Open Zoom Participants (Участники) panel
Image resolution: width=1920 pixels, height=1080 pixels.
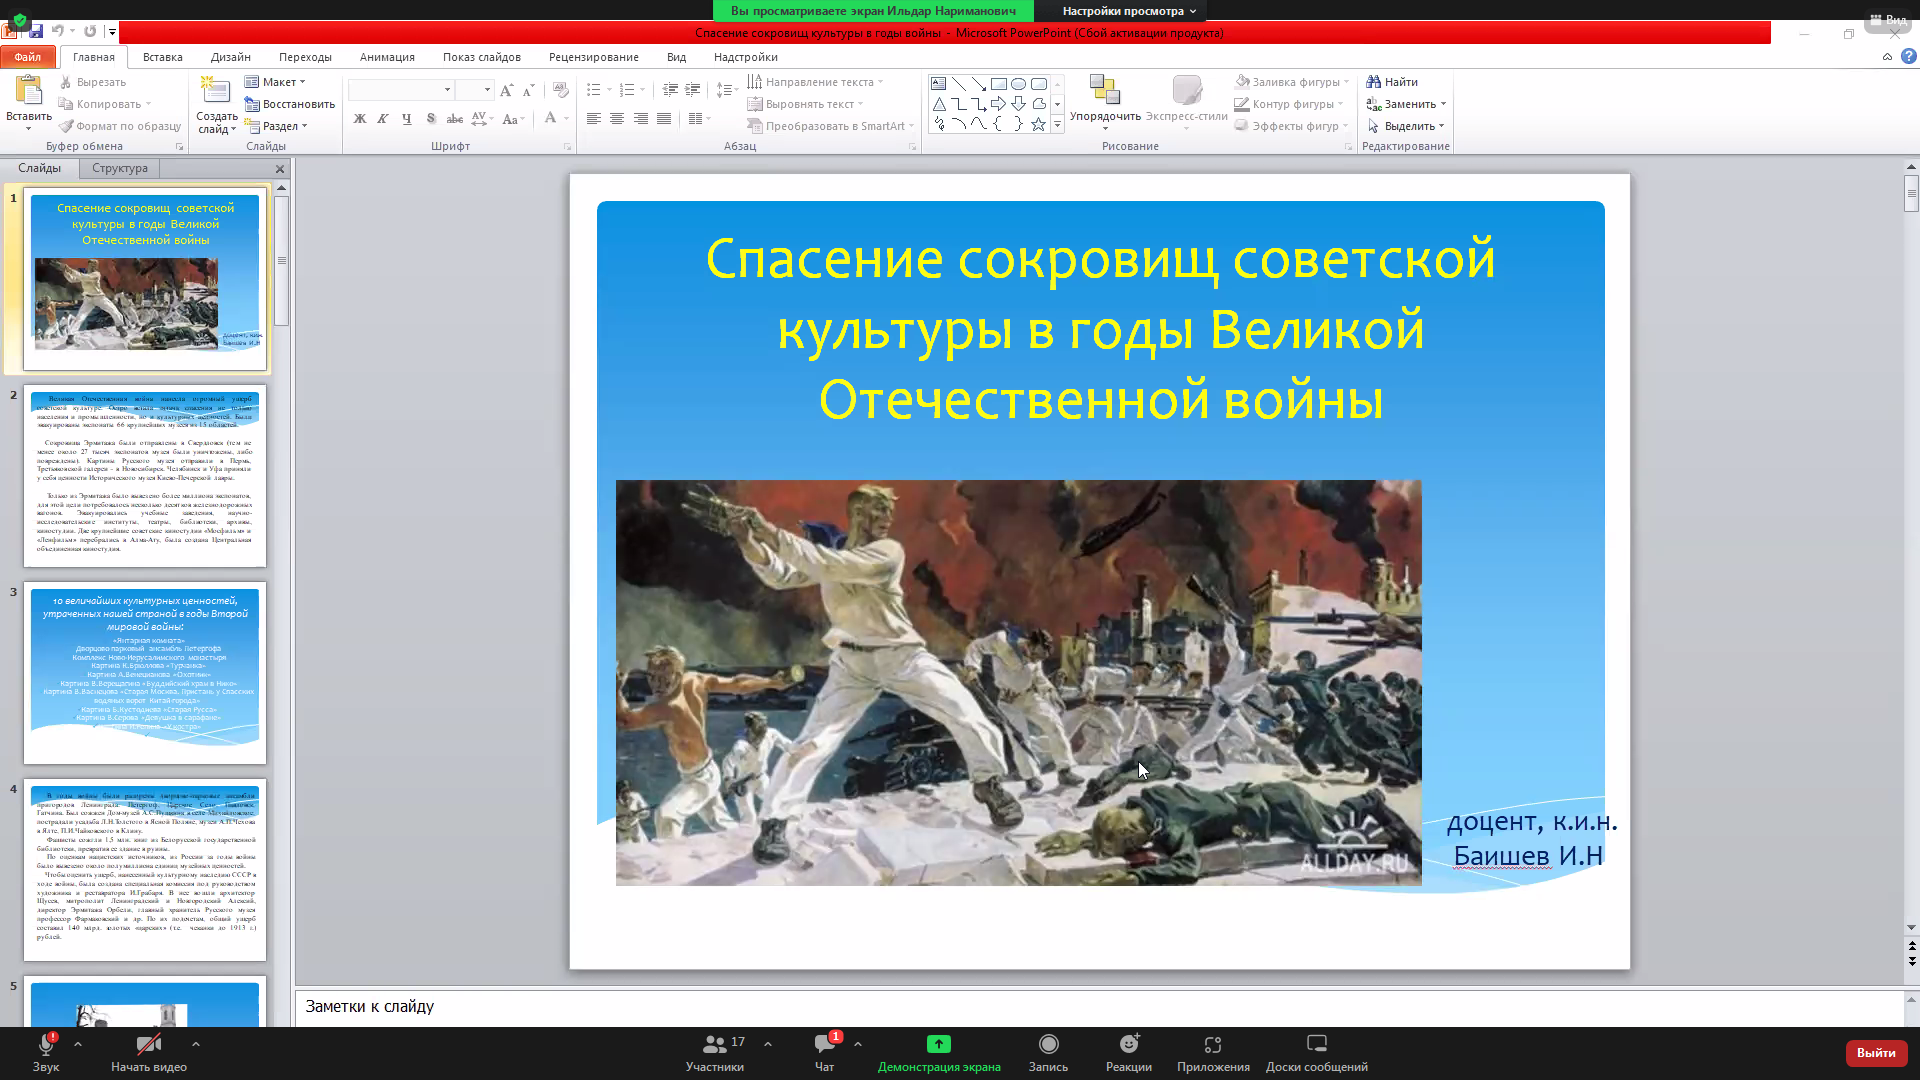714,1045
